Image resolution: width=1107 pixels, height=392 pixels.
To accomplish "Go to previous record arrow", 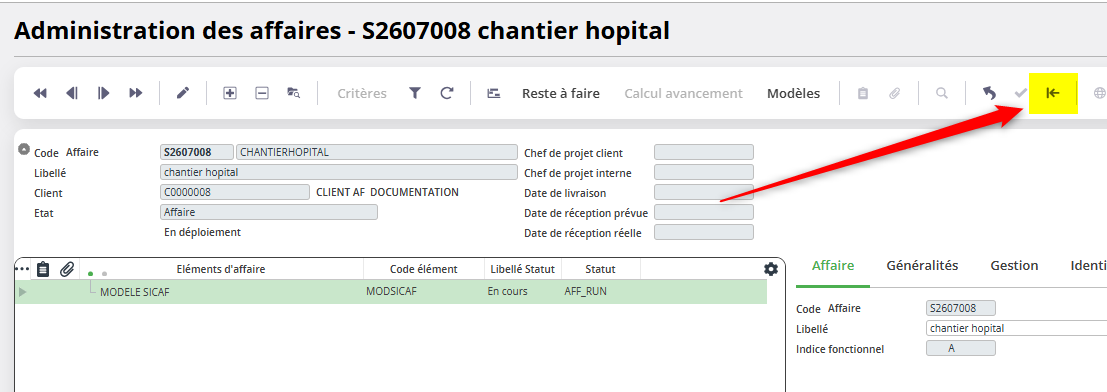I will pos(72,93).
